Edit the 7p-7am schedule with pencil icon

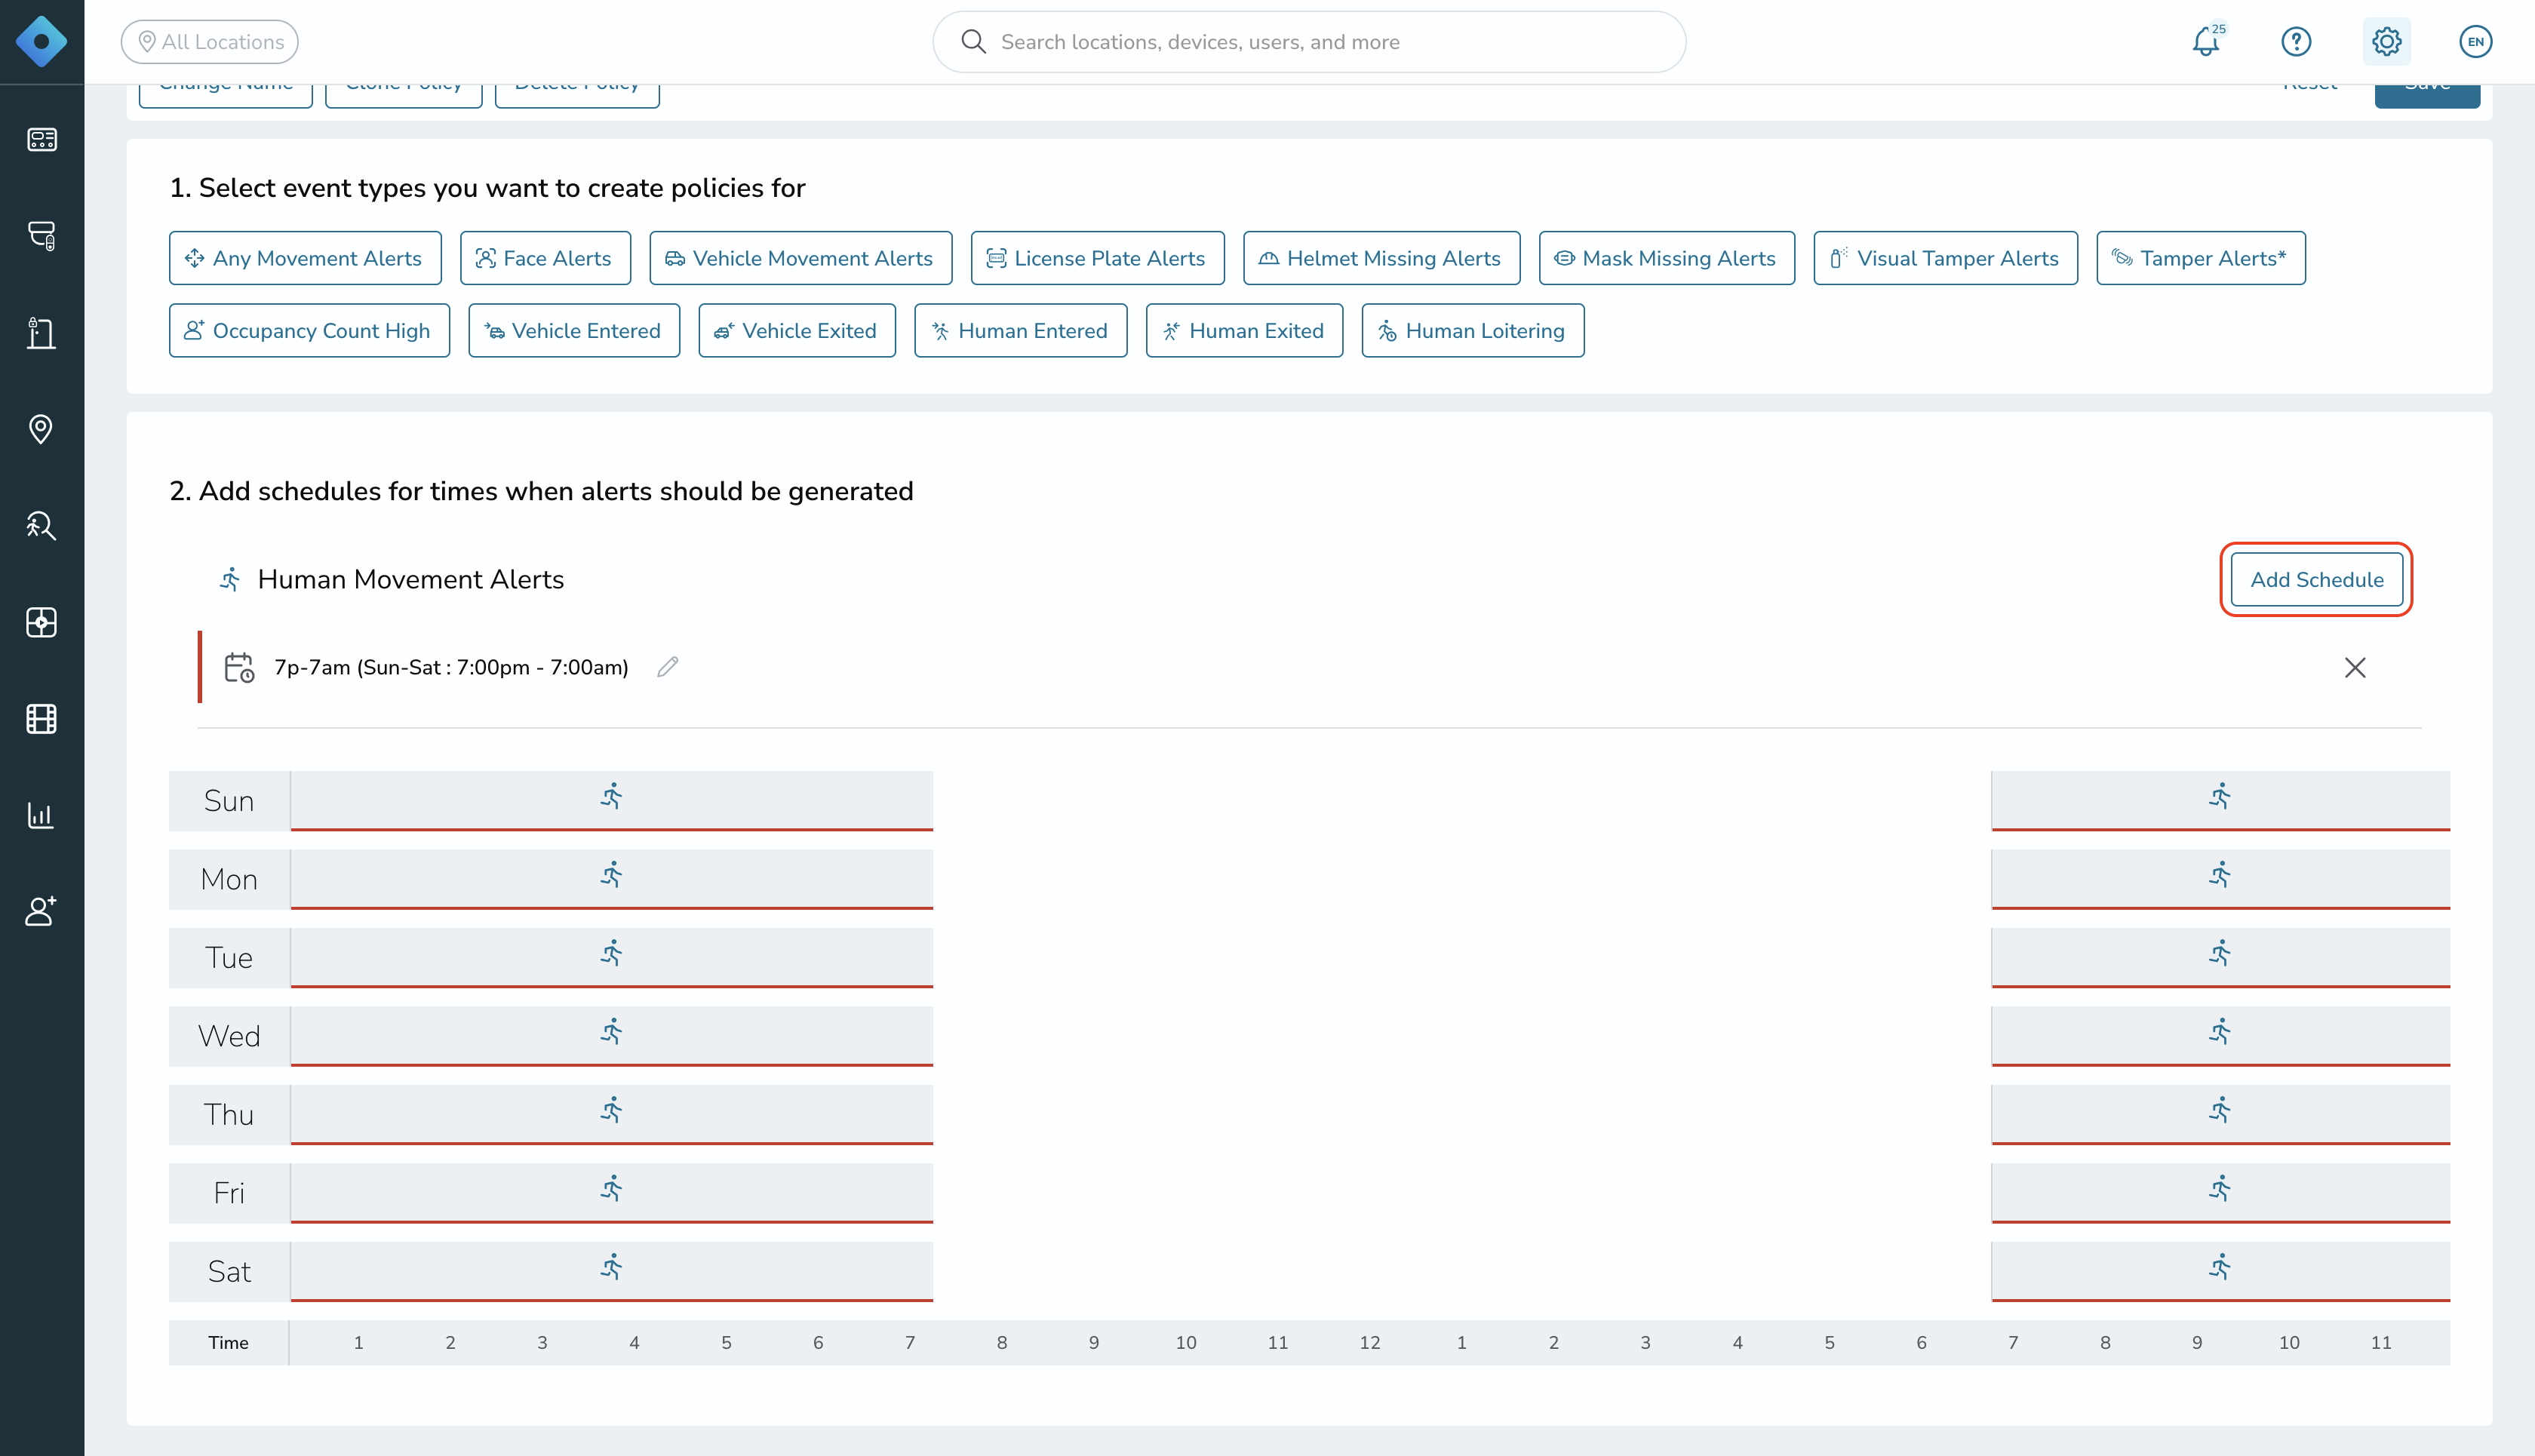[x=668, y=667]
